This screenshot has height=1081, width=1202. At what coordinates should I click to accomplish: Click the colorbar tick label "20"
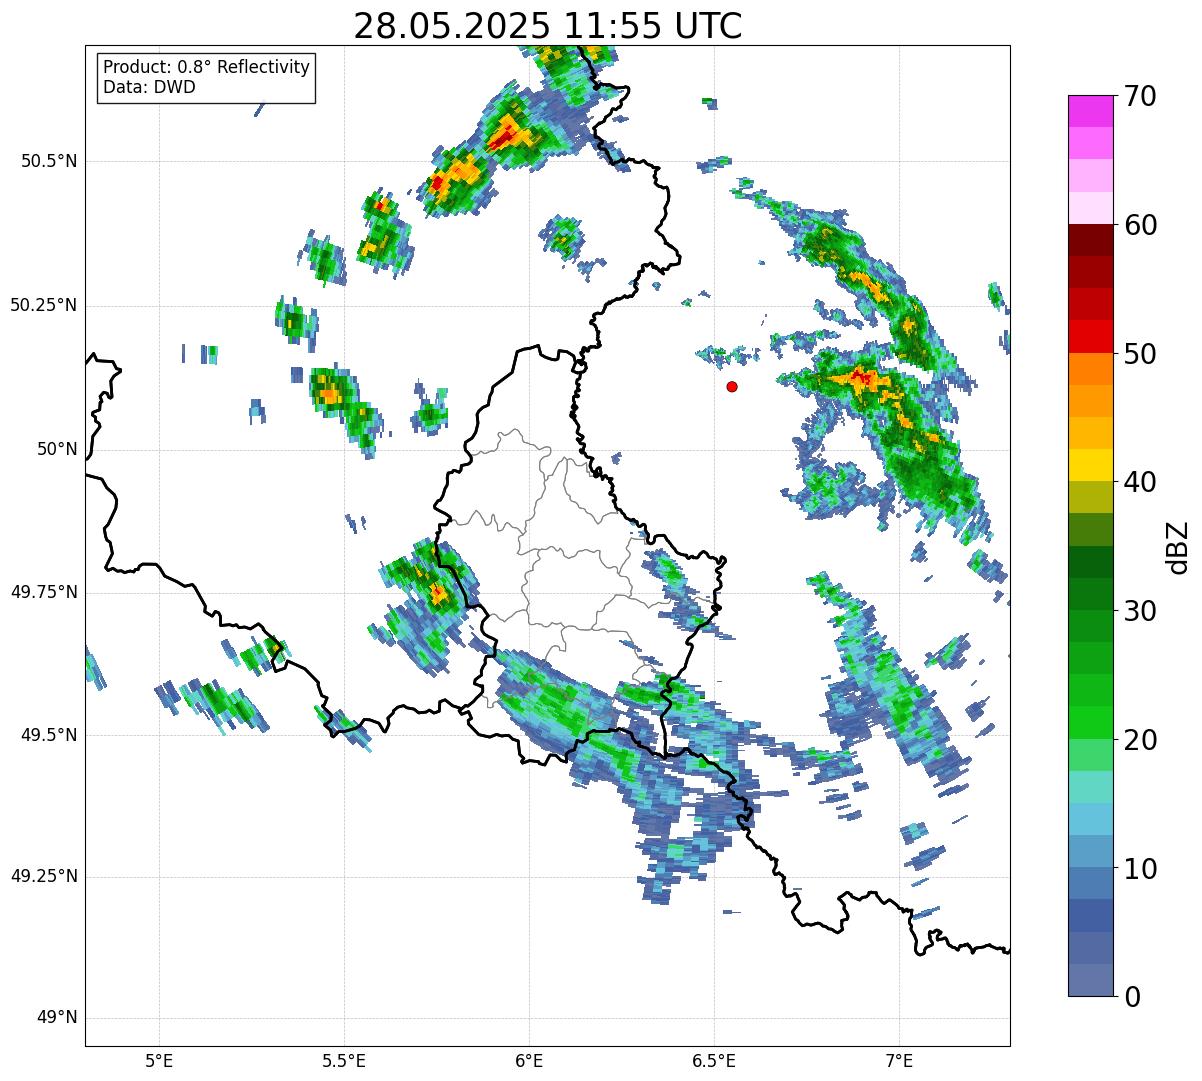click(x=1140, y=740)
